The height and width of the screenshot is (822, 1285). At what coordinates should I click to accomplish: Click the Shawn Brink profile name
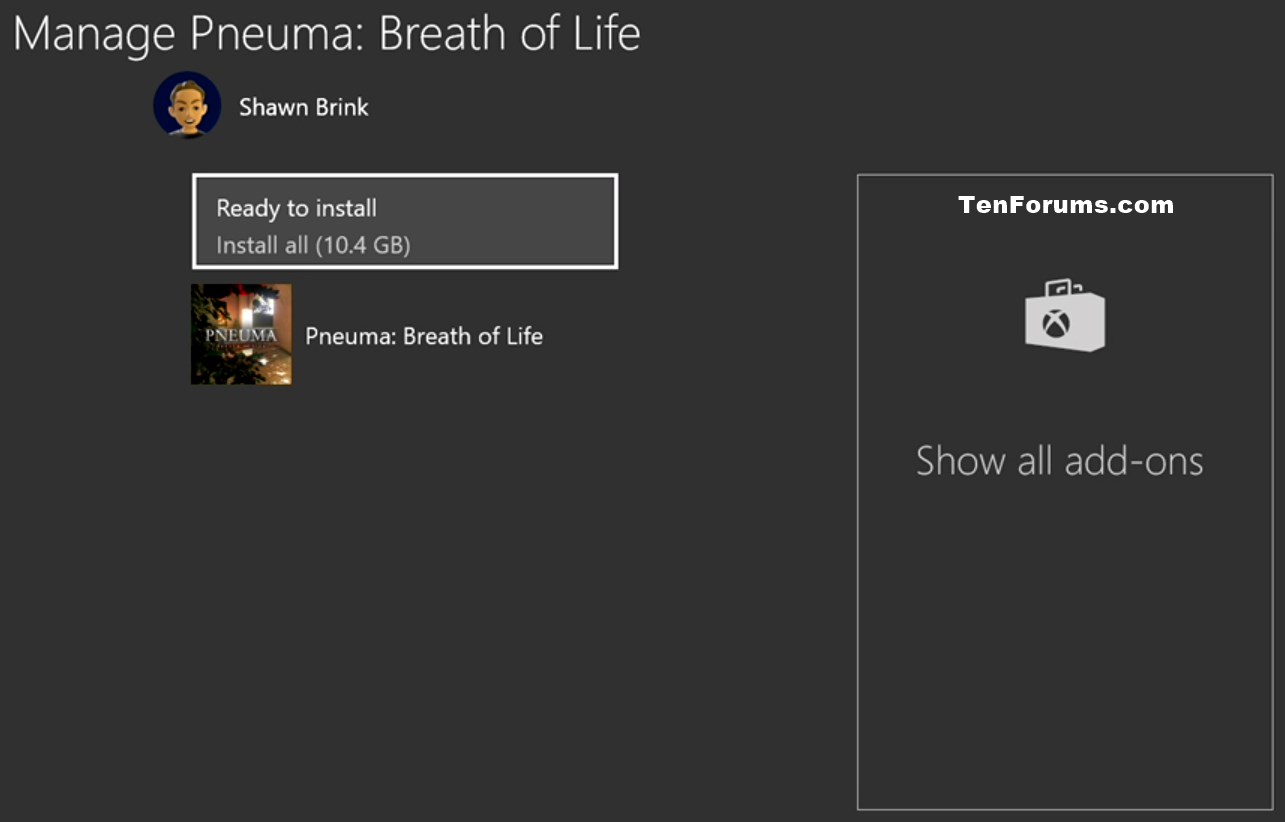[304, 107]
